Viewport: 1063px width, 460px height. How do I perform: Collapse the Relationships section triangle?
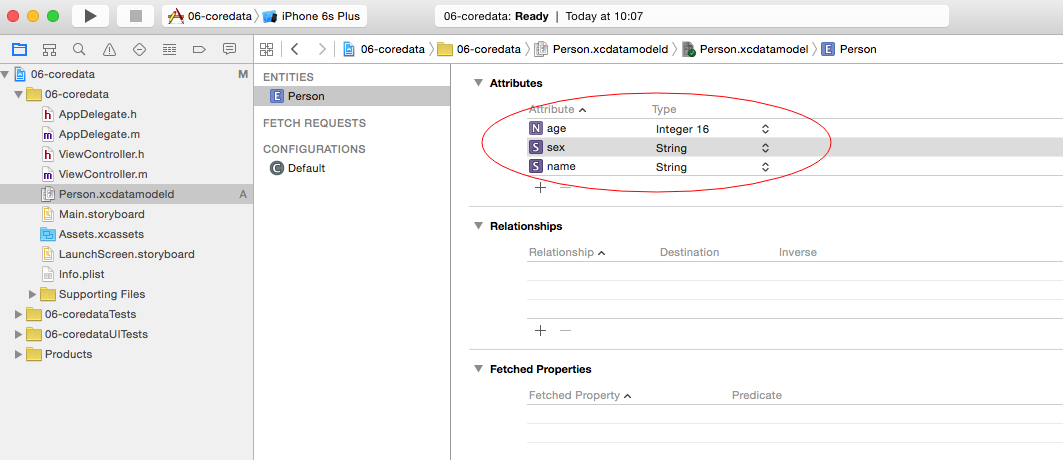(478, 226)
